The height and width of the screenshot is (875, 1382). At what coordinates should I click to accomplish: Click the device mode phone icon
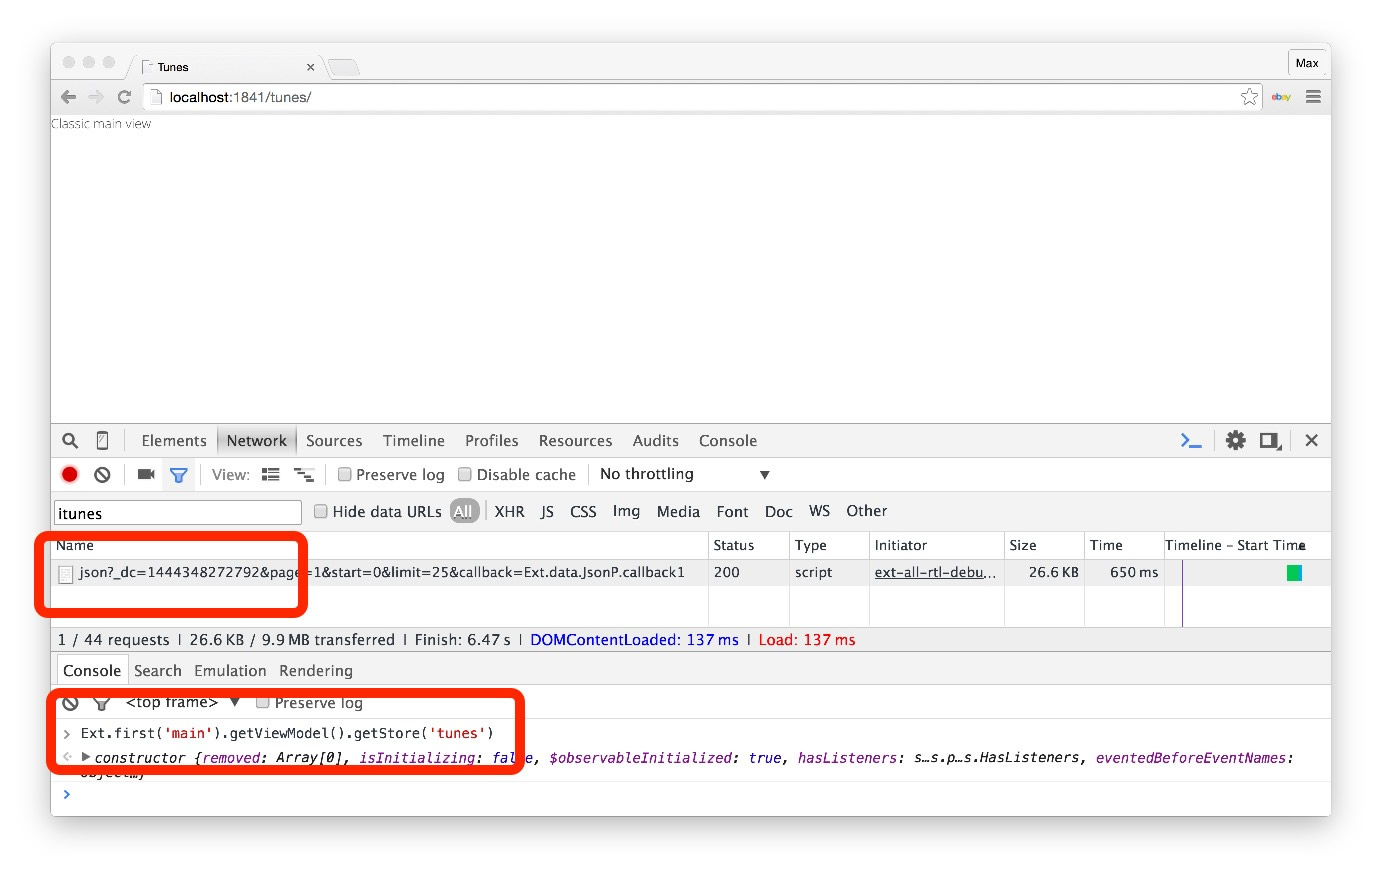102,441
